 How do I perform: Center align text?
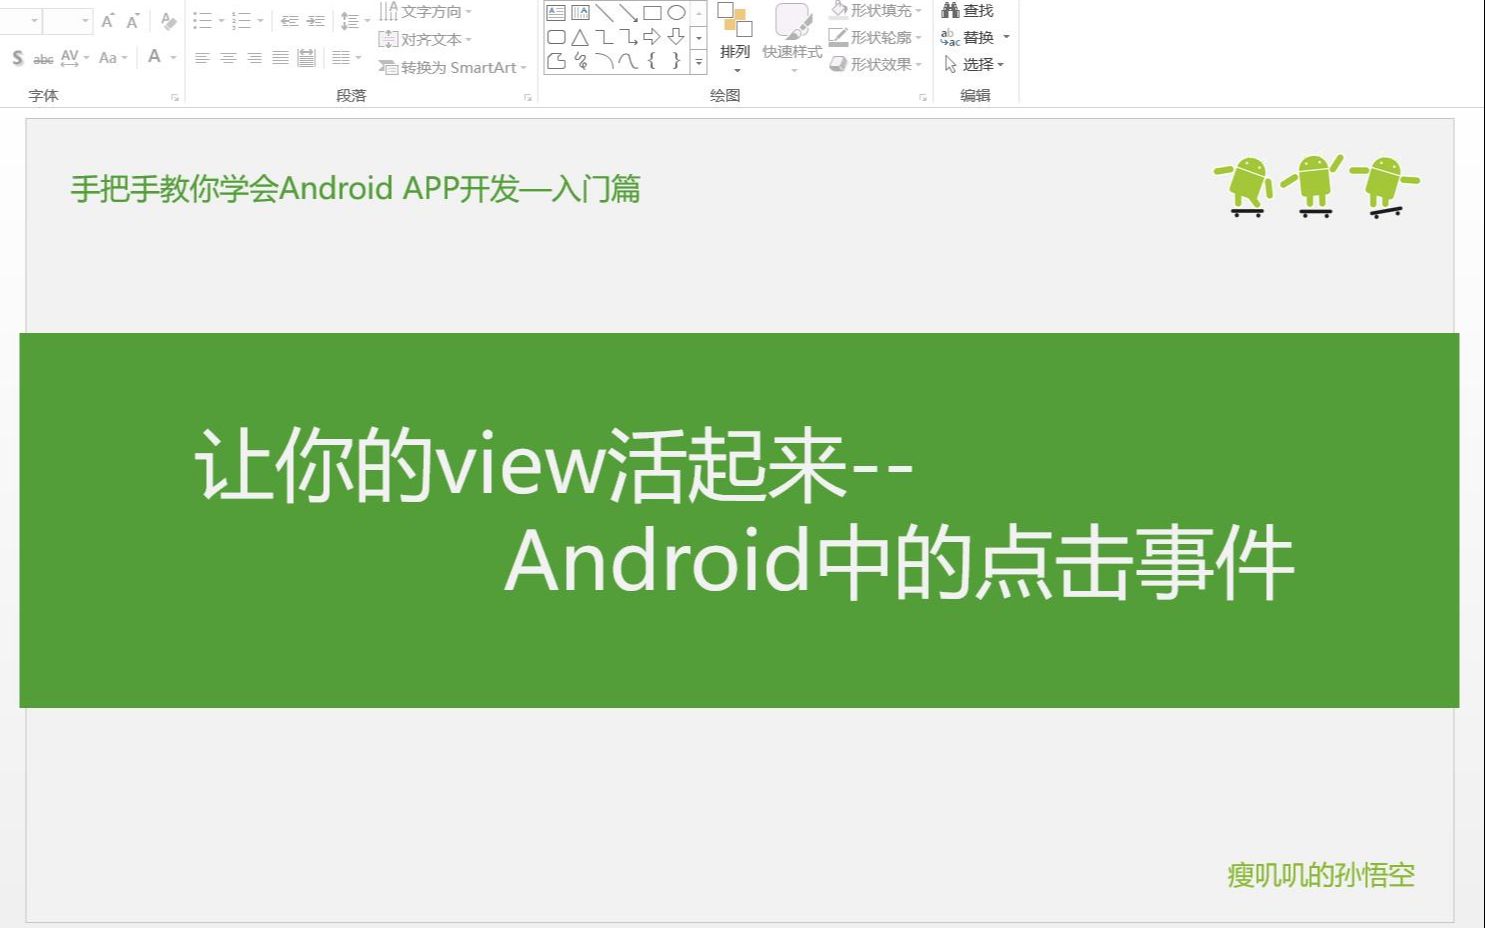pos(228,58)
